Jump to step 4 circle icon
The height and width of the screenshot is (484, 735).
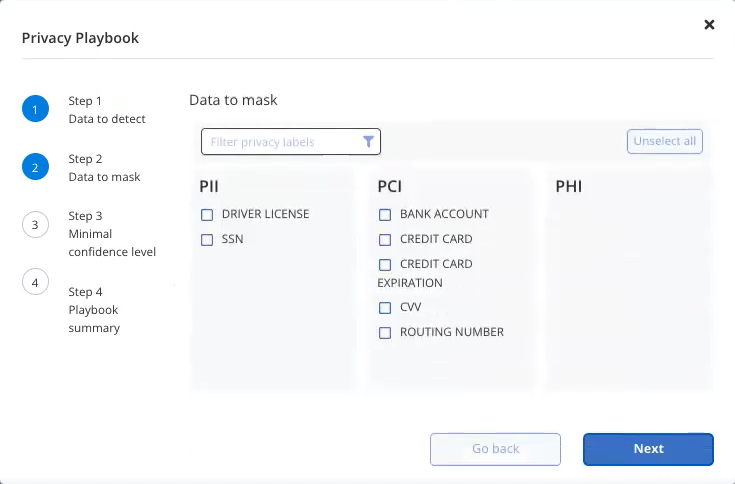click(x=35, y=282)
